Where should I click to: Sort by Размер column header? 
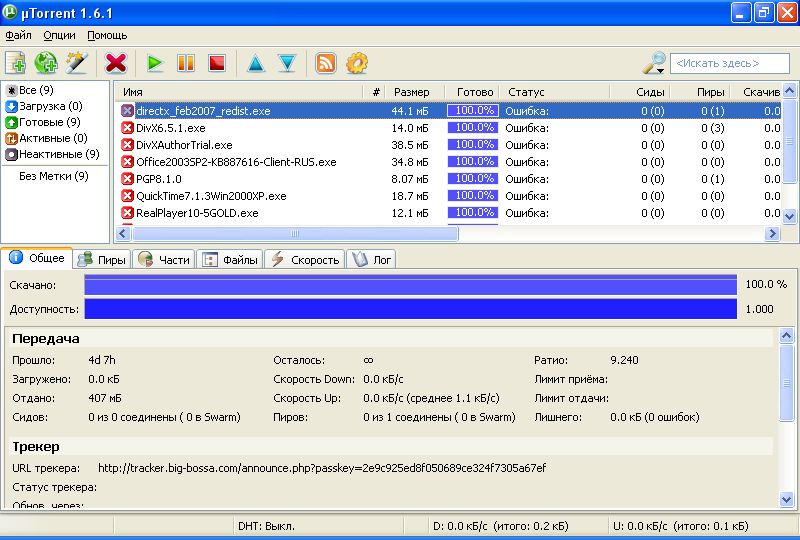coord(412,92)
